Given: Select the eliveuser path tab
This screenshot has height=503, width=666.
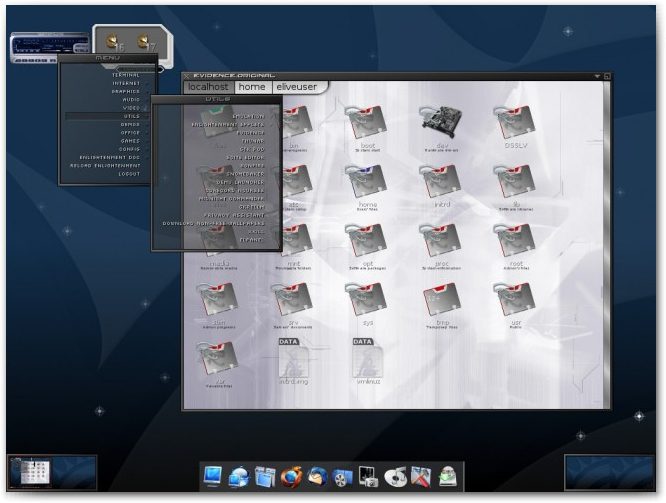Looking at the screenshot, I should (x=296, y=87).
